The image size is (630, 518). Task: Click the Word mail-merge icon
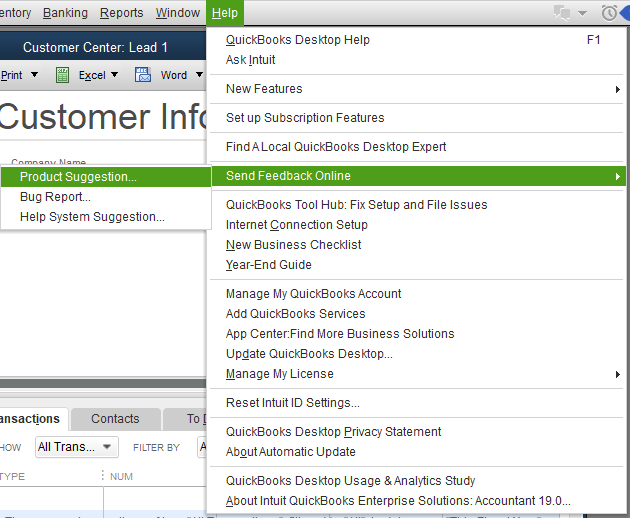(x=143, y=75)
